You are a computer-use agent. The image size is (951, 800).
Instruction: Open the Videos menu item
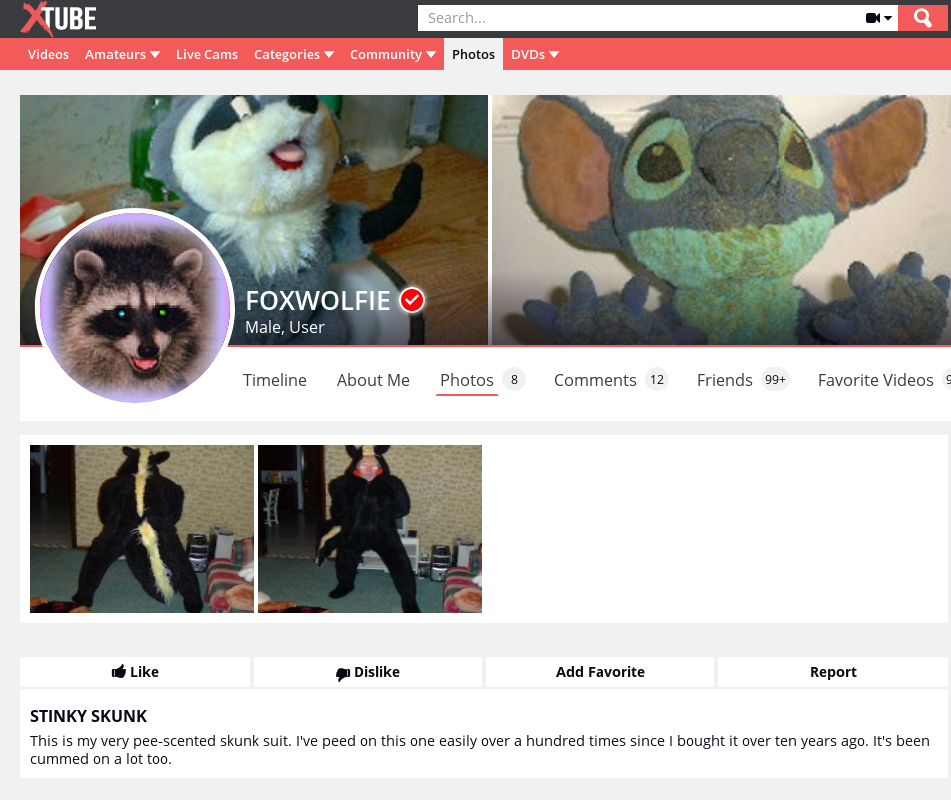tap(49, 55)
